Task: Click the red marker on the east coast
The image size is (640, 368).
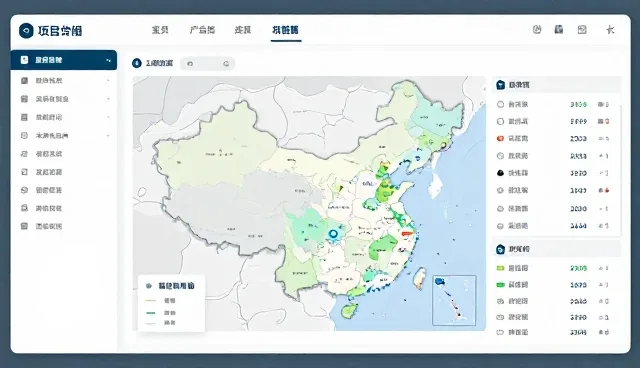Action: [x=407, y=233]
